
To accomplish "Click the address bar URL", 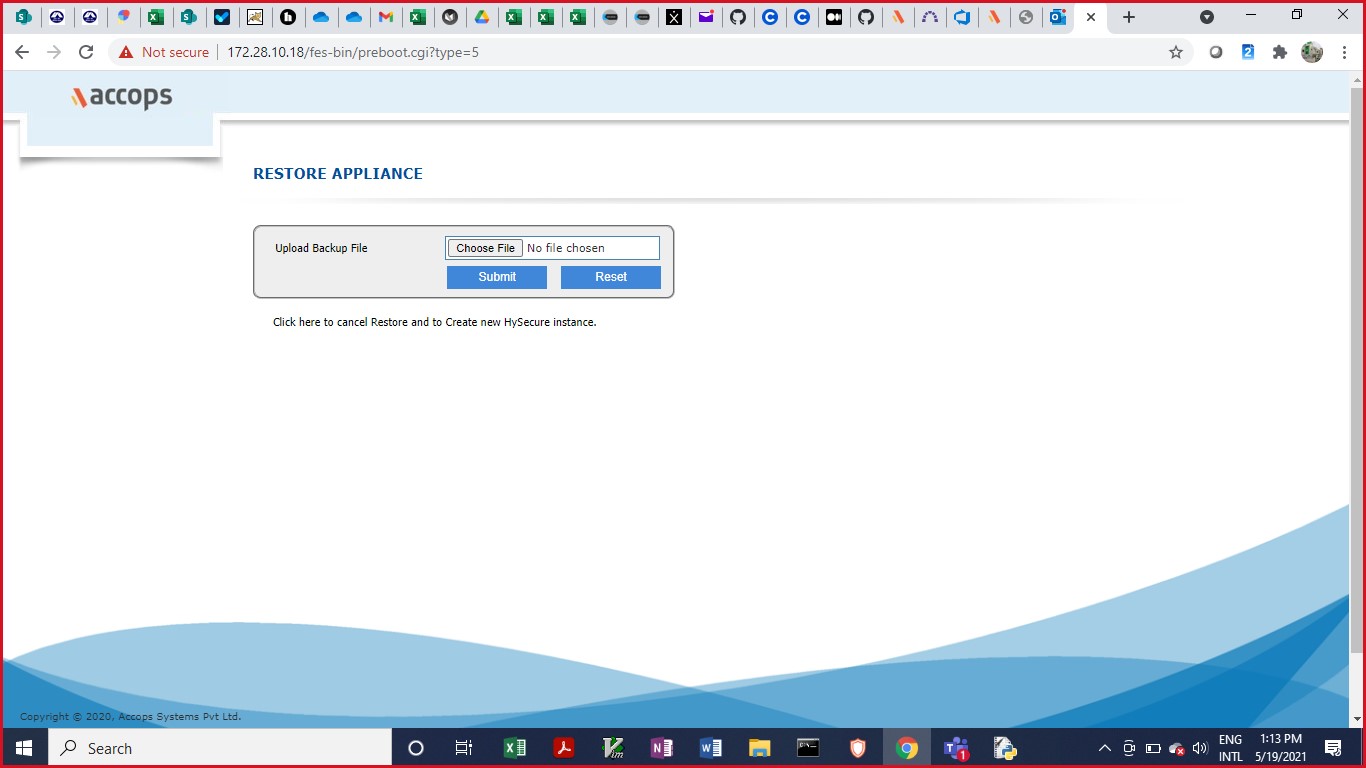I will [353, 52].
